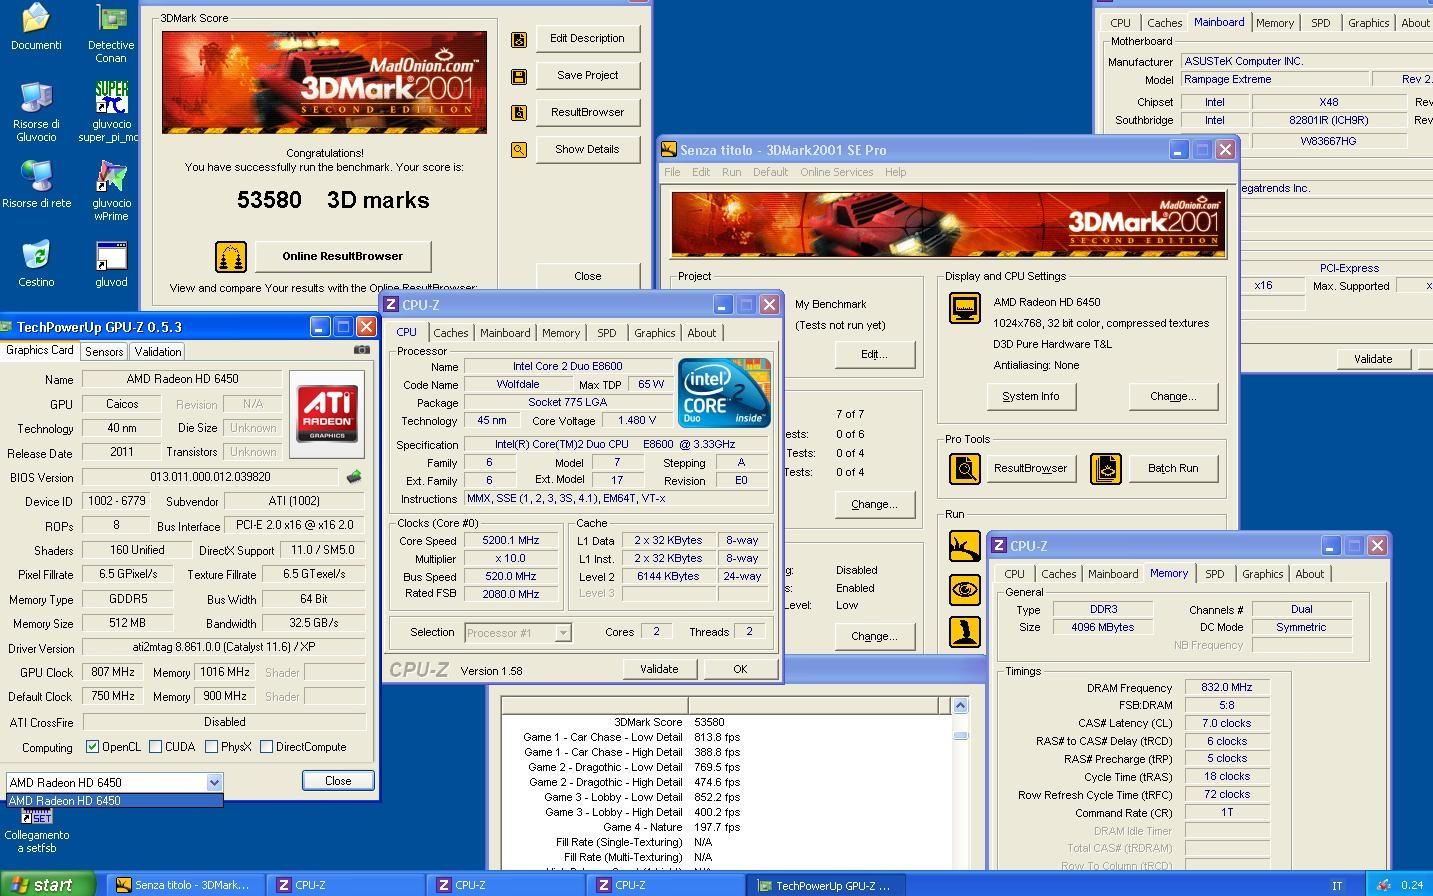
Task: Click the IT language indicator in taskbar
Action: coord(1336,886)
